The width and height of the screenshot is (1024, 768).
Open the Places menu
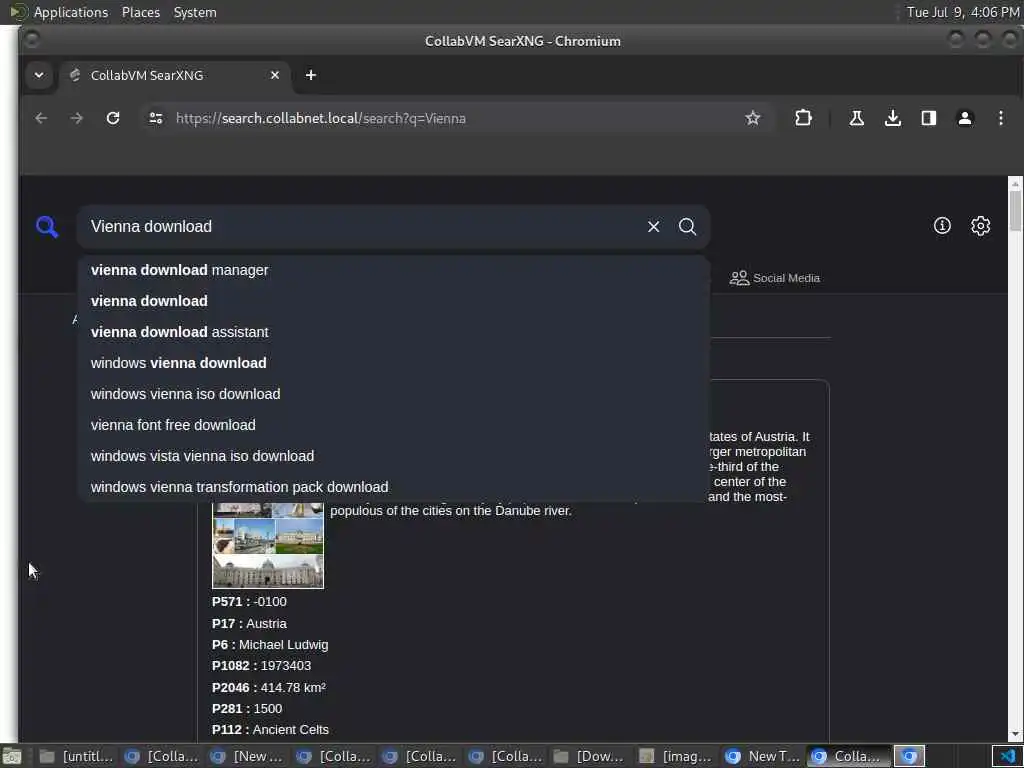click(x=141, y=12)
